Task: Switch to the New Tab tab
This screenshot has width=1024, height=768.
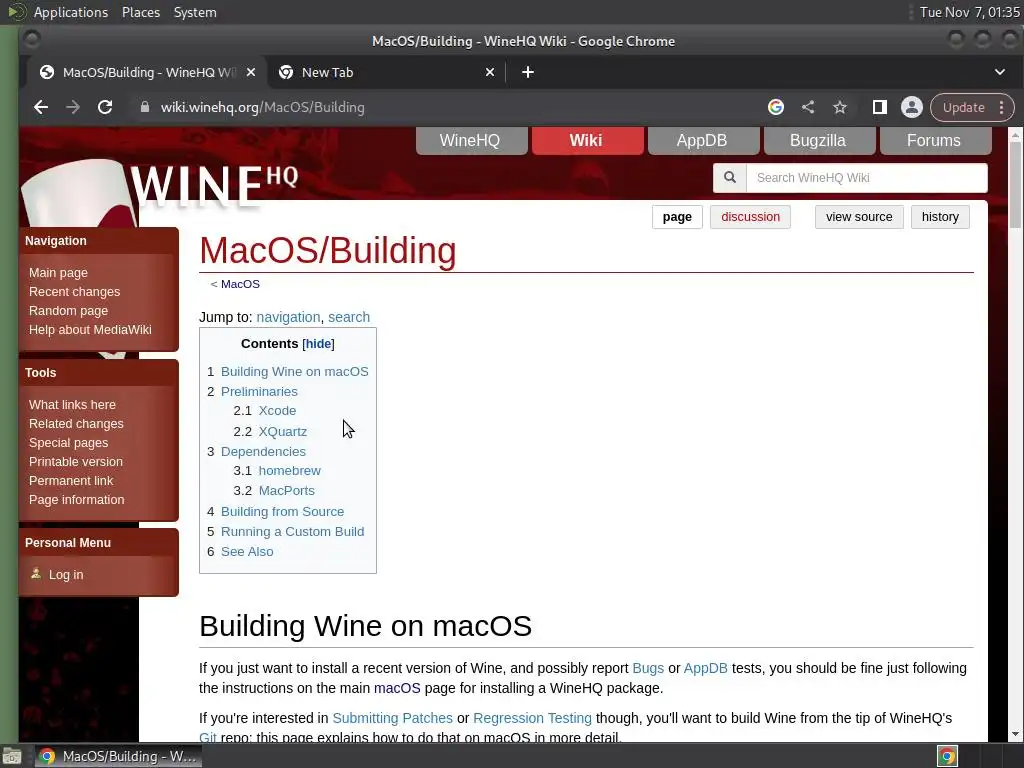Action: click(385, 72)
